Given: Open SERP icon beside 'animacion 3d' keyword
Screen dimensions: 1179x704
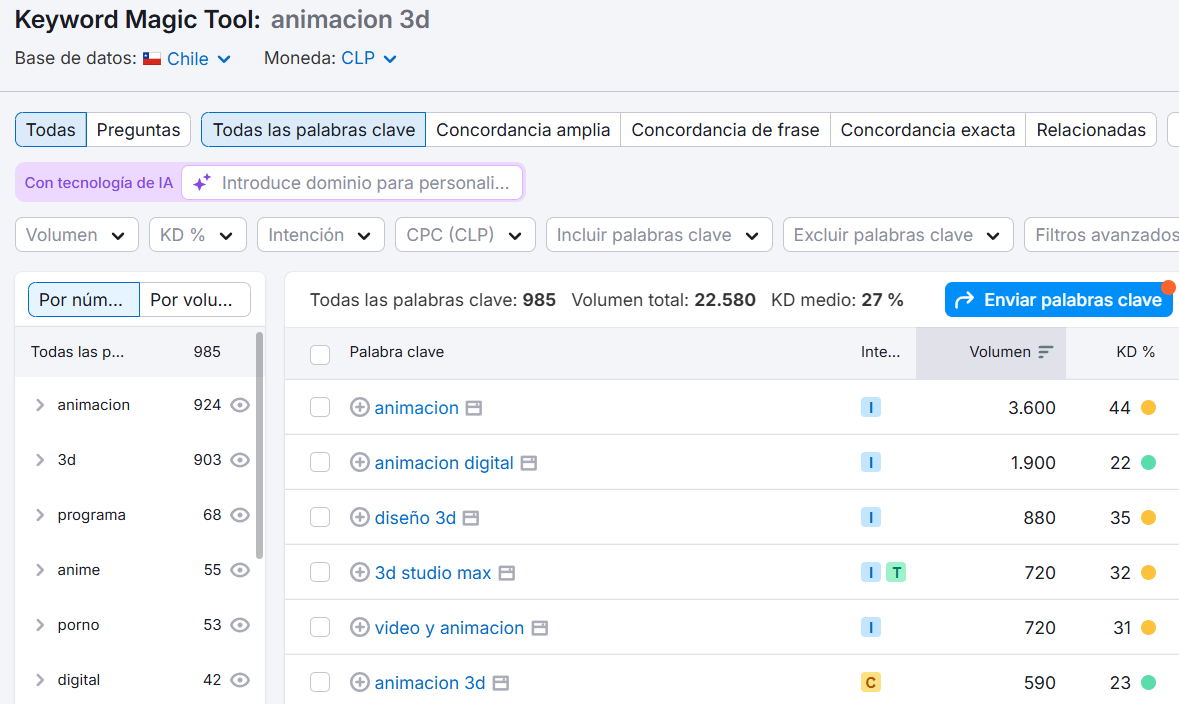Looking at the screenshot, I should tap(501, 683).
